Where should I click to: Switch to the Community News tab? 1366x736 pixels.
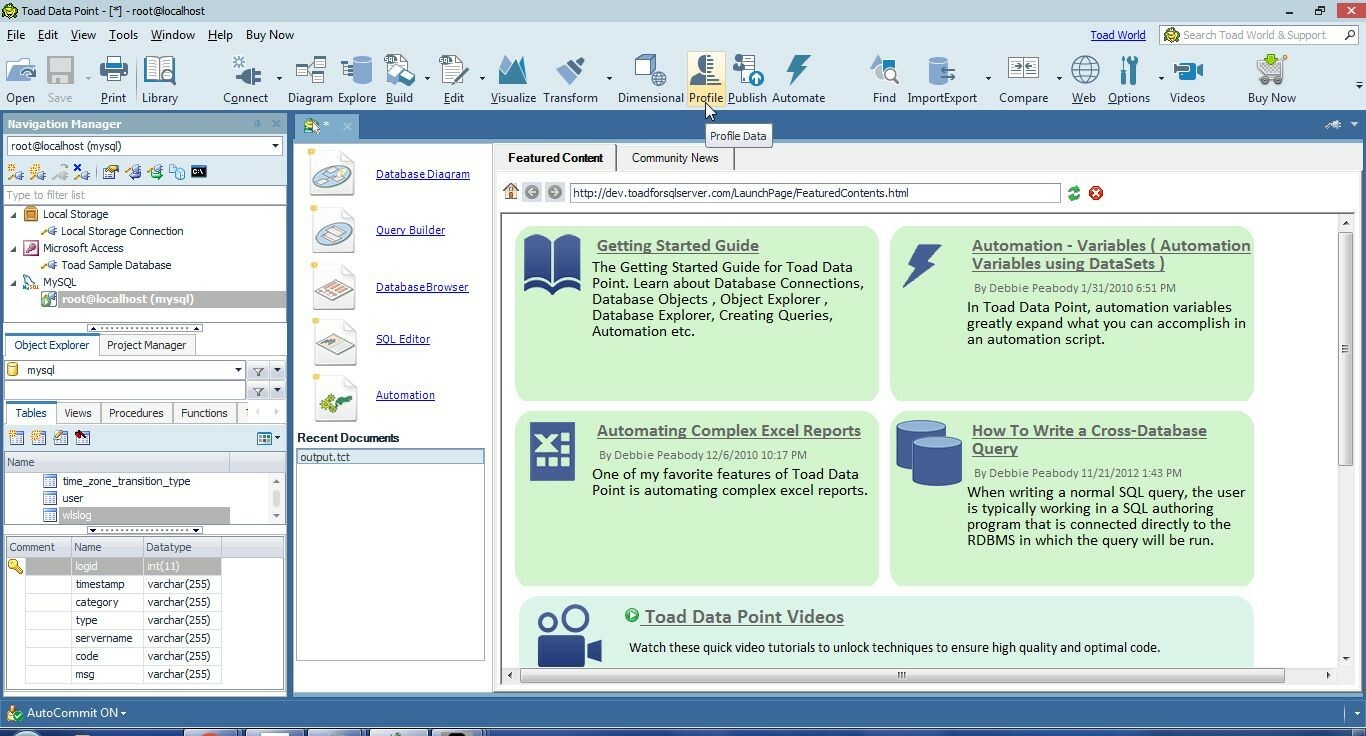[x=674, y=158]
